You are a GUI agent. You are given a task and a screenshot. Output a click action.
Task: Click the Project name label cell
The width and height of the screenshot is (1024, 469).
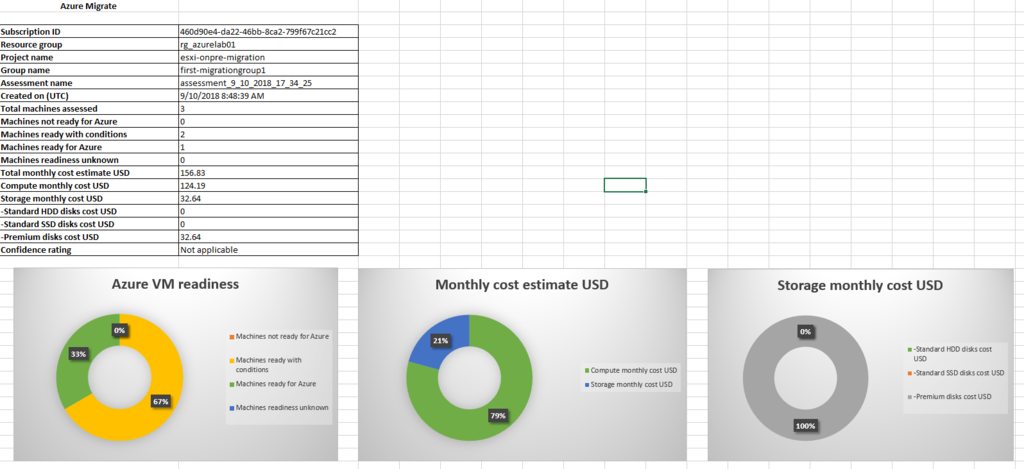pyautogui.click(x=89, y=57)
